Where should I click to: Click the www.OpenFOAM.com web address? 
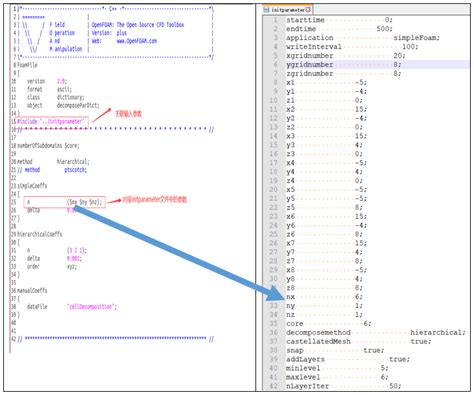click(136, 41)
